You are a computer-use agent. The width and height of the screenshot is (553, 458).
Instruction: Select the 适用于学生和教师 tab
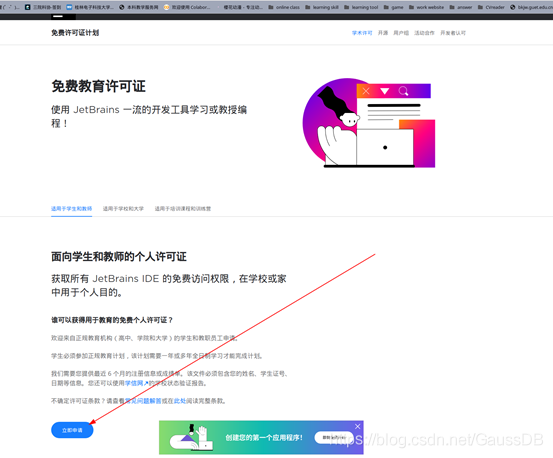pyautogui.click(x=72, y=209)
